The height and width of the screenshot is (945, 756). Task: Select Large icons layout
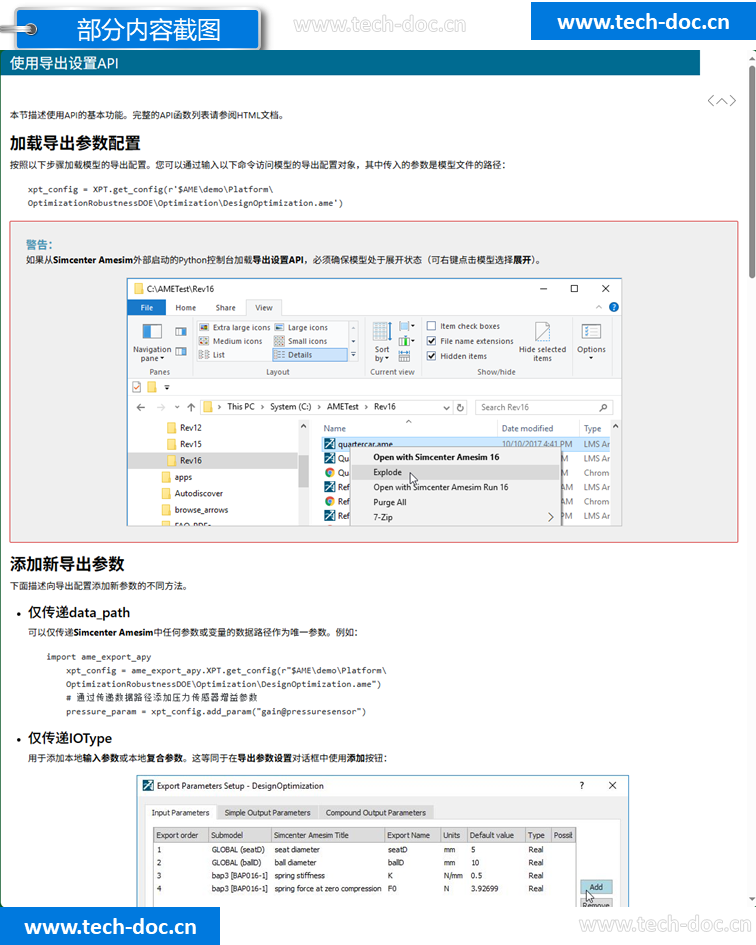301,327
